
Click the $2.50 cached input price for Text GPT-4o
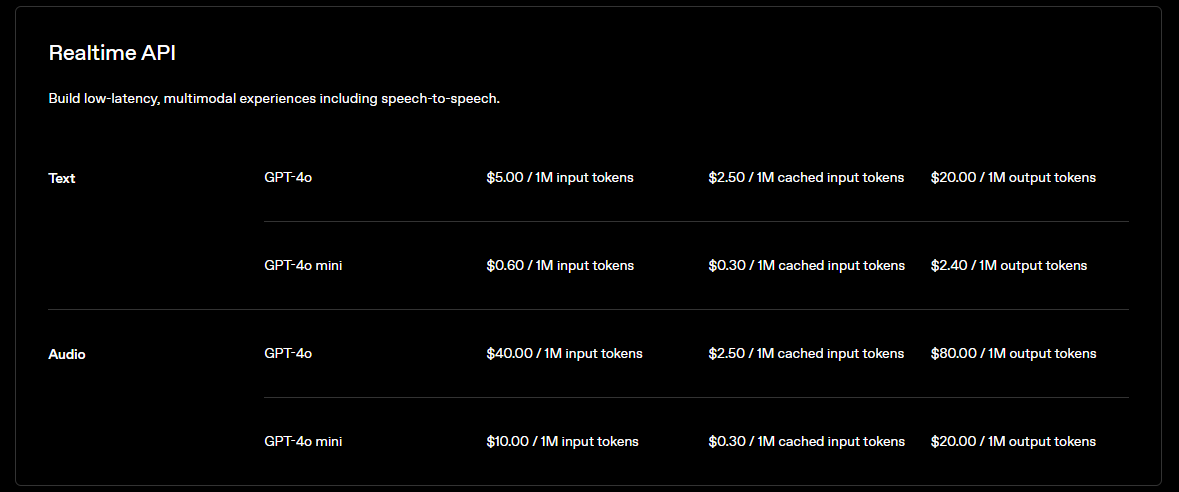pos(806,178)
